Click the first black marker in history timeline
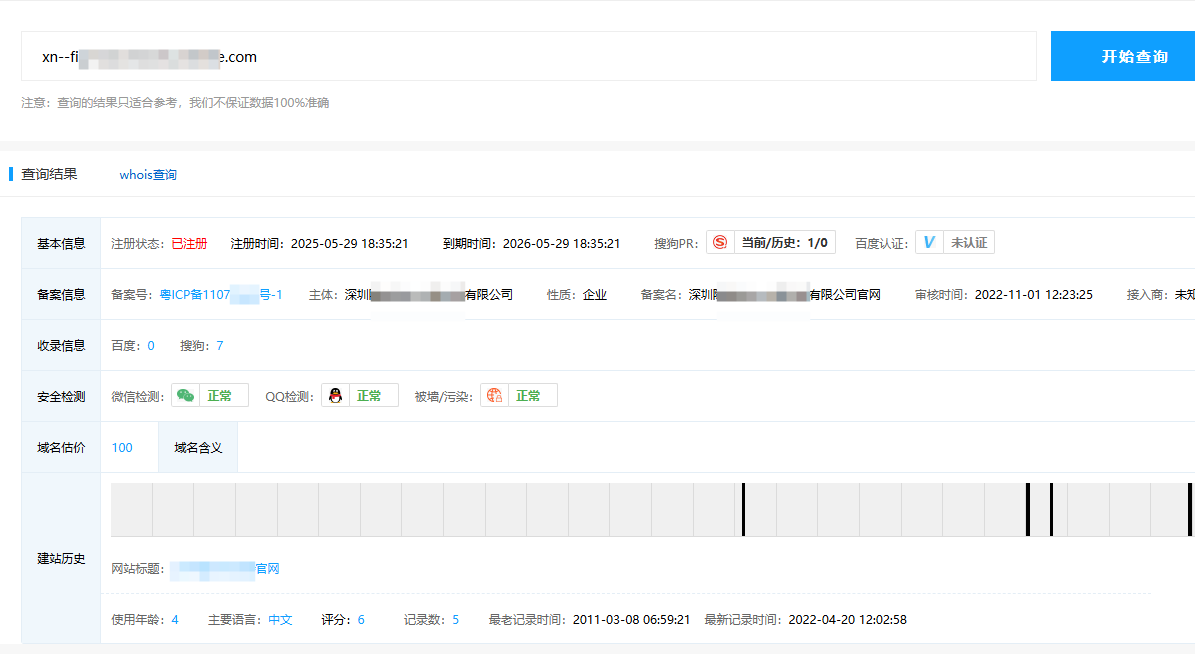The height and width of the screenshot is (654, 1195). click(743, 509)
